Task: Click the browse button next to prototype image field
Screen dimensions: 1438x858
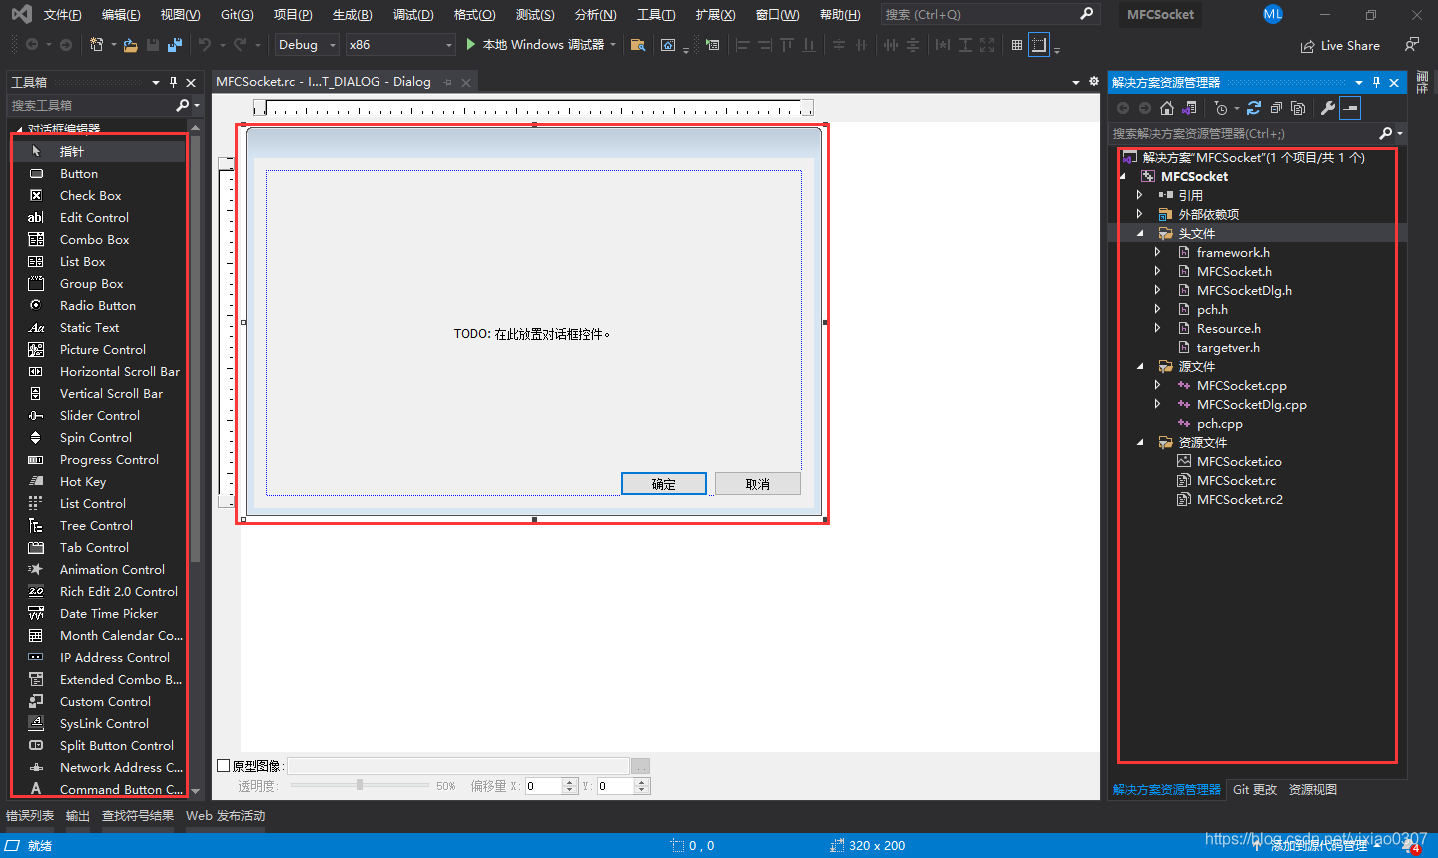Action: [640, 766]
